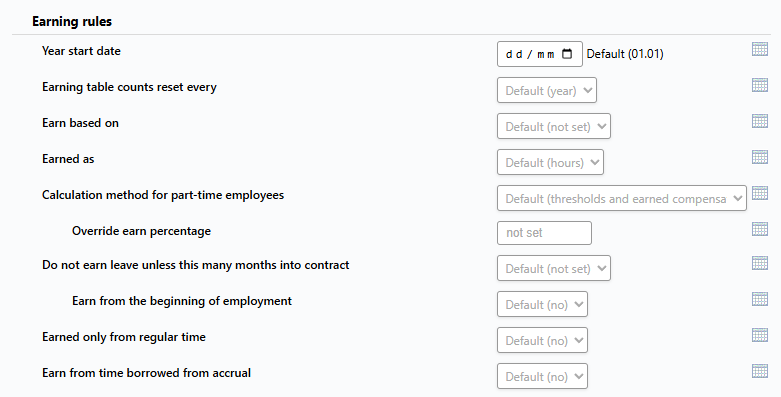This screenshot has height=397, width=781.
Task: Expand Earn from time borrowed from accrual dropdown
Action: [542, 376]
